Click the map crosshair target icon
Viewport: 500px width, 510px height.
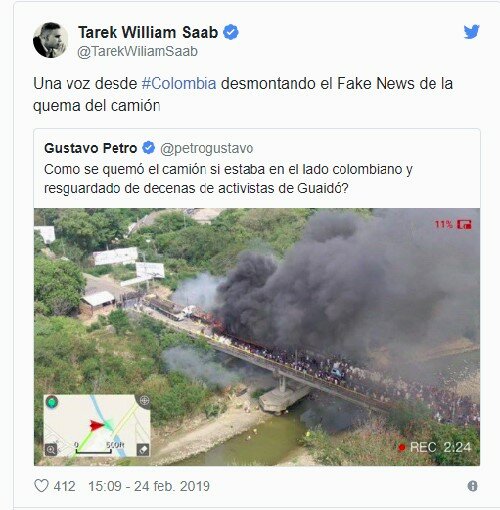(x=144, y=400)
